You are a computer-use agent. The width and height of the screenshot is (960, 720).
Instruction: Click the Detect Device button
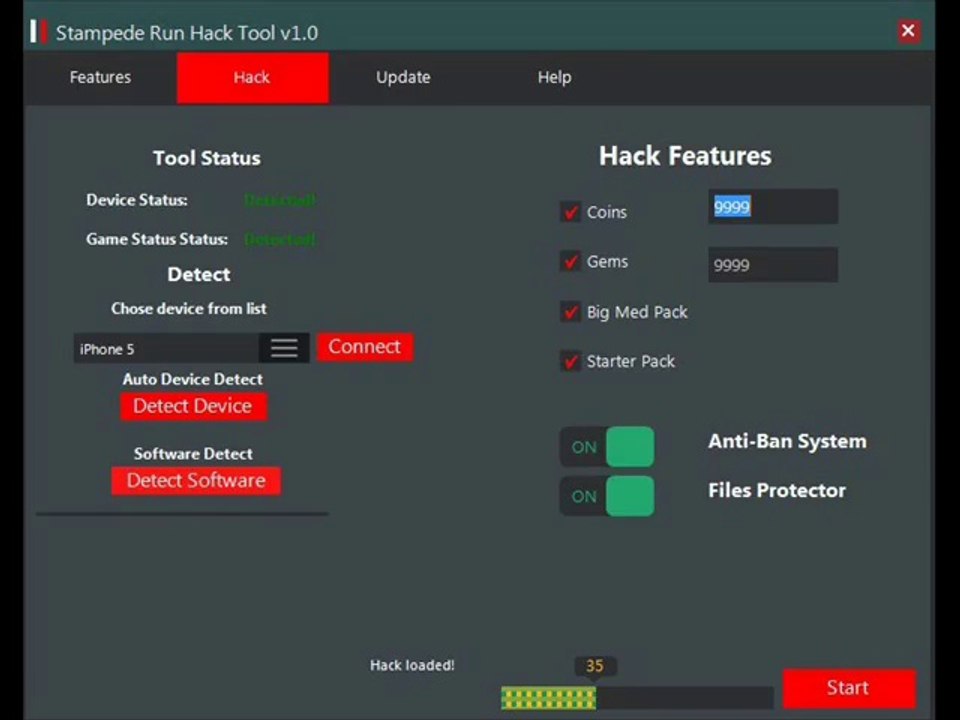click(193, 406)
